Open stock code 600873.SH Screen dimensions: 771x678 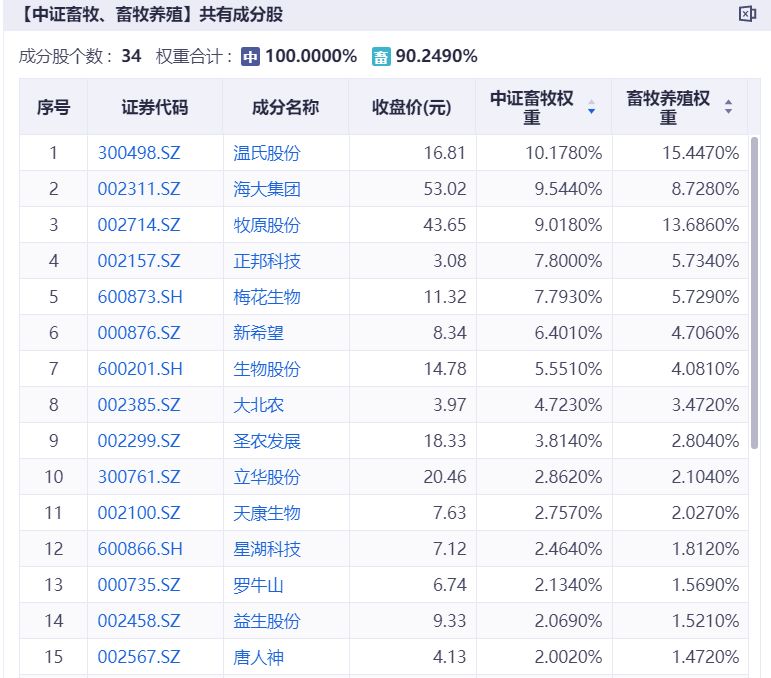141,297
